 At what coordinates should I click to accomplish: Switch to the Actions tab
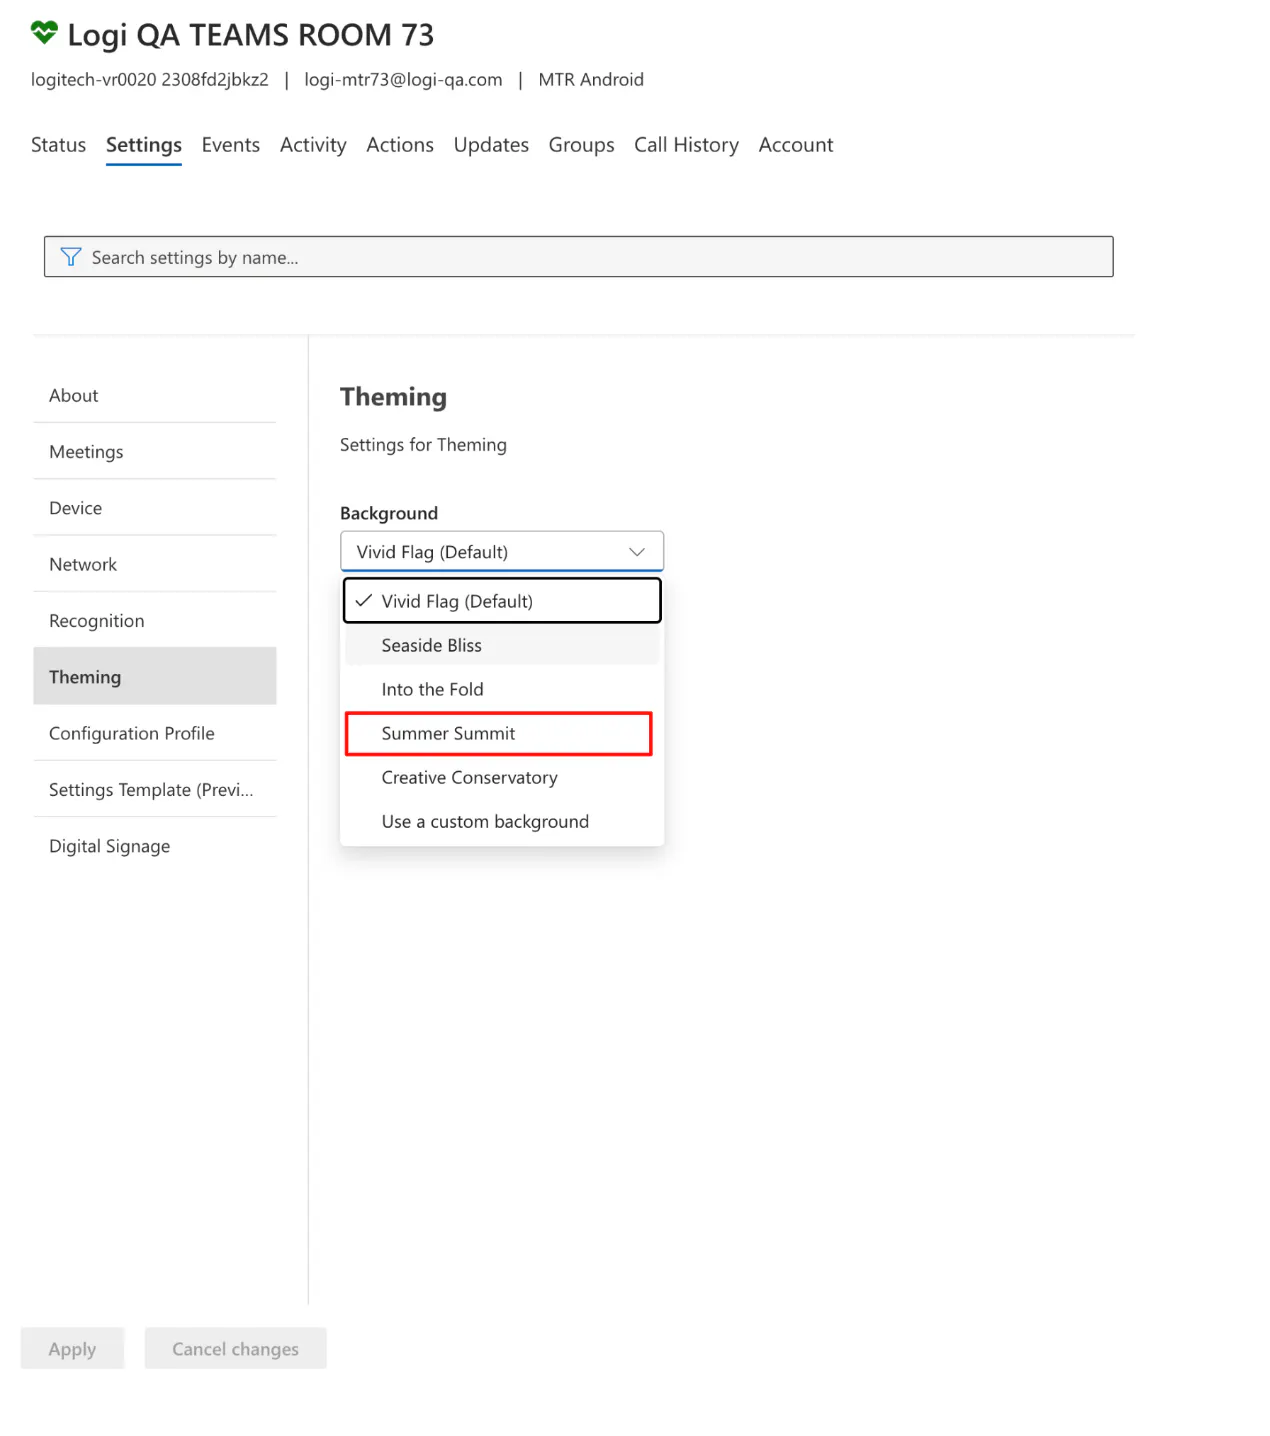pyautogui.click(x=400, y=145)
